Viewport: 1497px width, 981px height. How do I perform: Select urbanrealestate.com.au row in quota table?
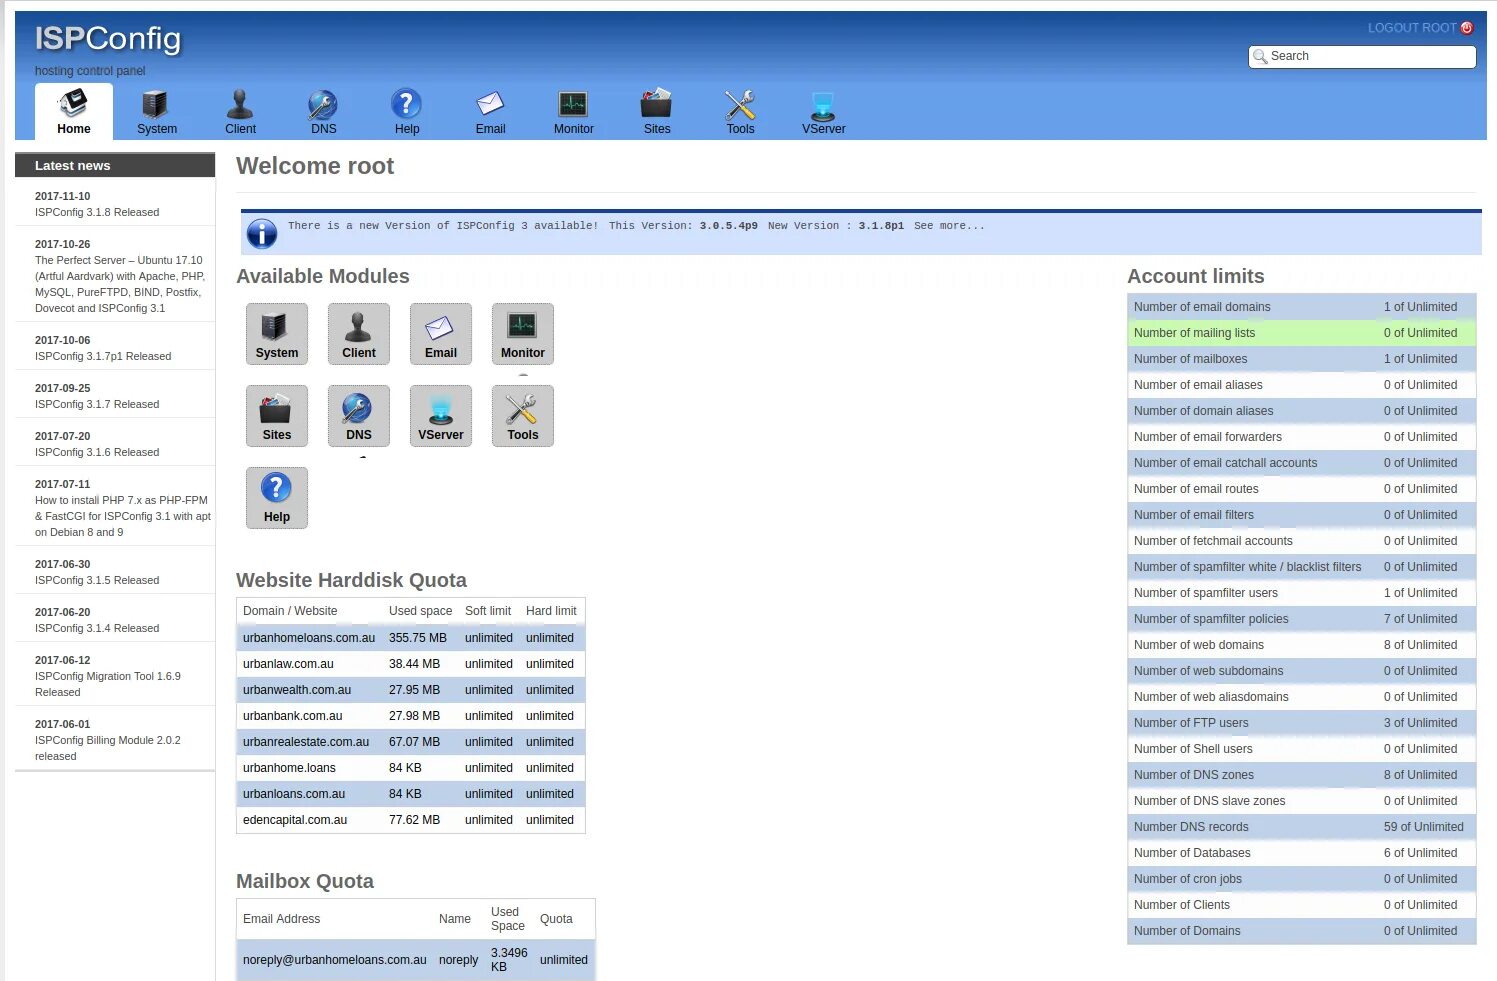point(411,742)
